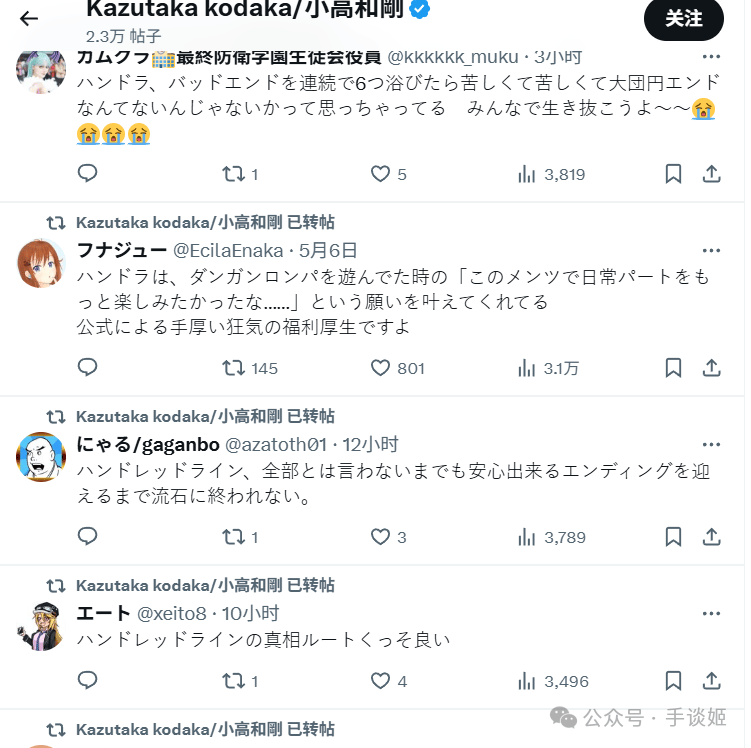Screen dimensions: 751x748
Task: View analytics of post with 3,819 views
Action: [x=551, y=174]
